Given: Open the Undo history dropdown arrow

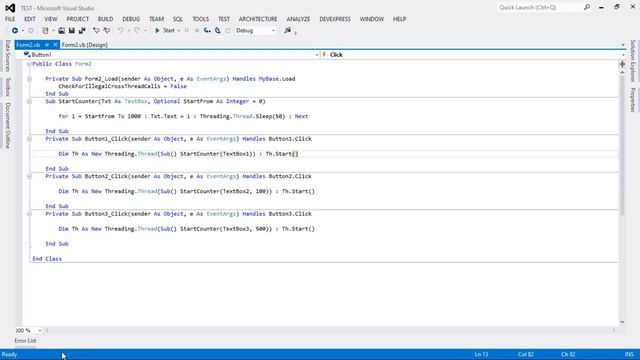Looking at the screenshot, I should [128, 31].
